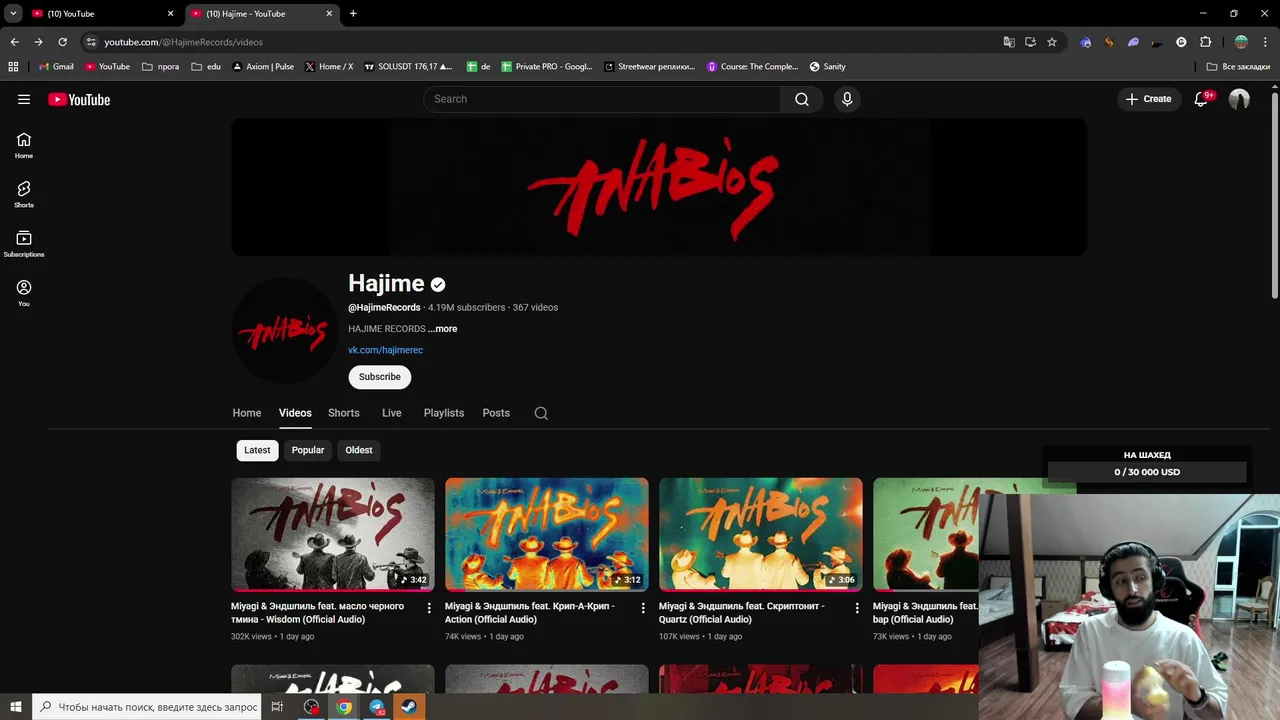The width and height of the screenshot is (1280, 720).
Task: Open Telegram from the Windows taskbar
Action: pyautogui.click(x=377, y=707)
